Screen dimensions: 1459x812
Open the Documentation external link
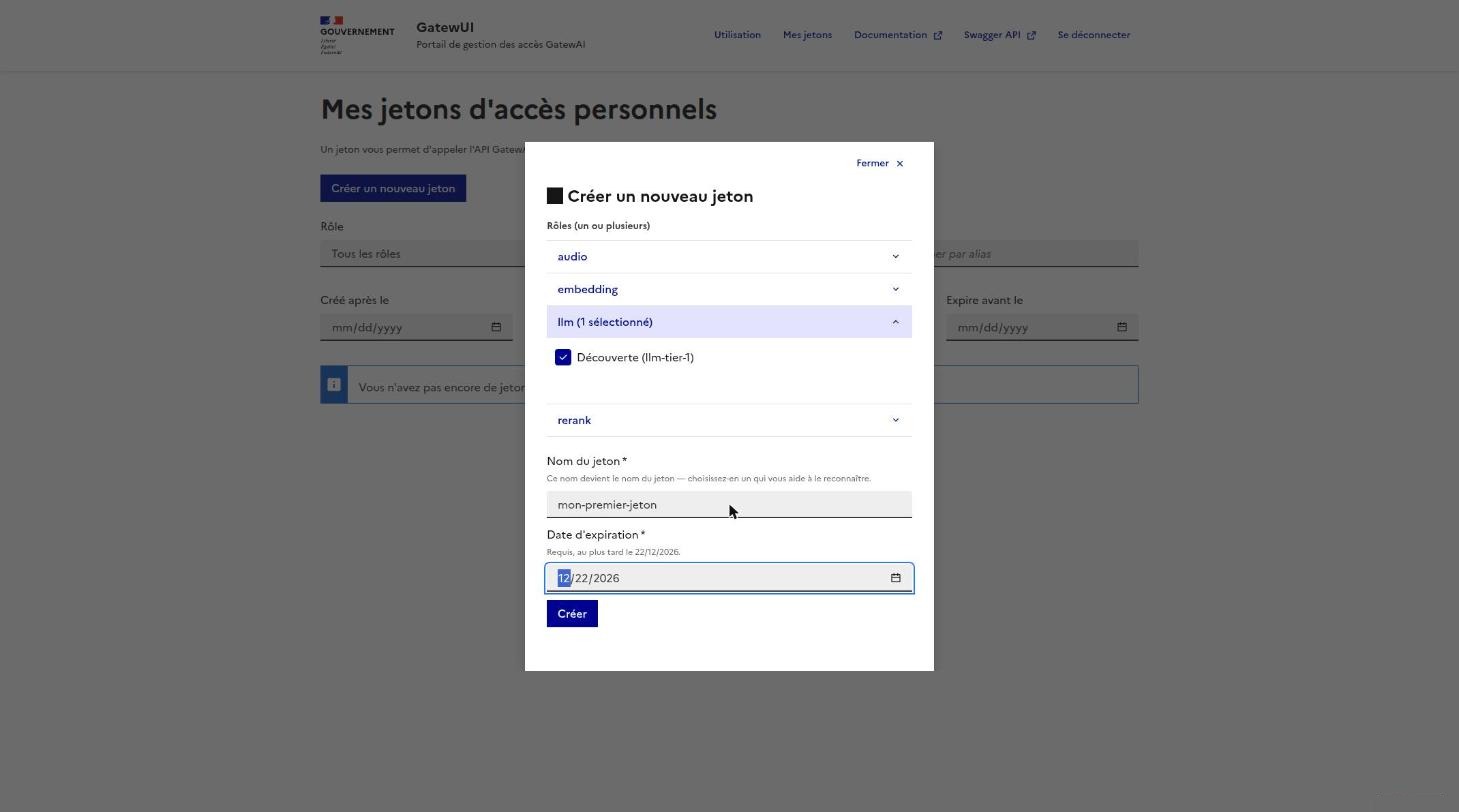(898, 35)
